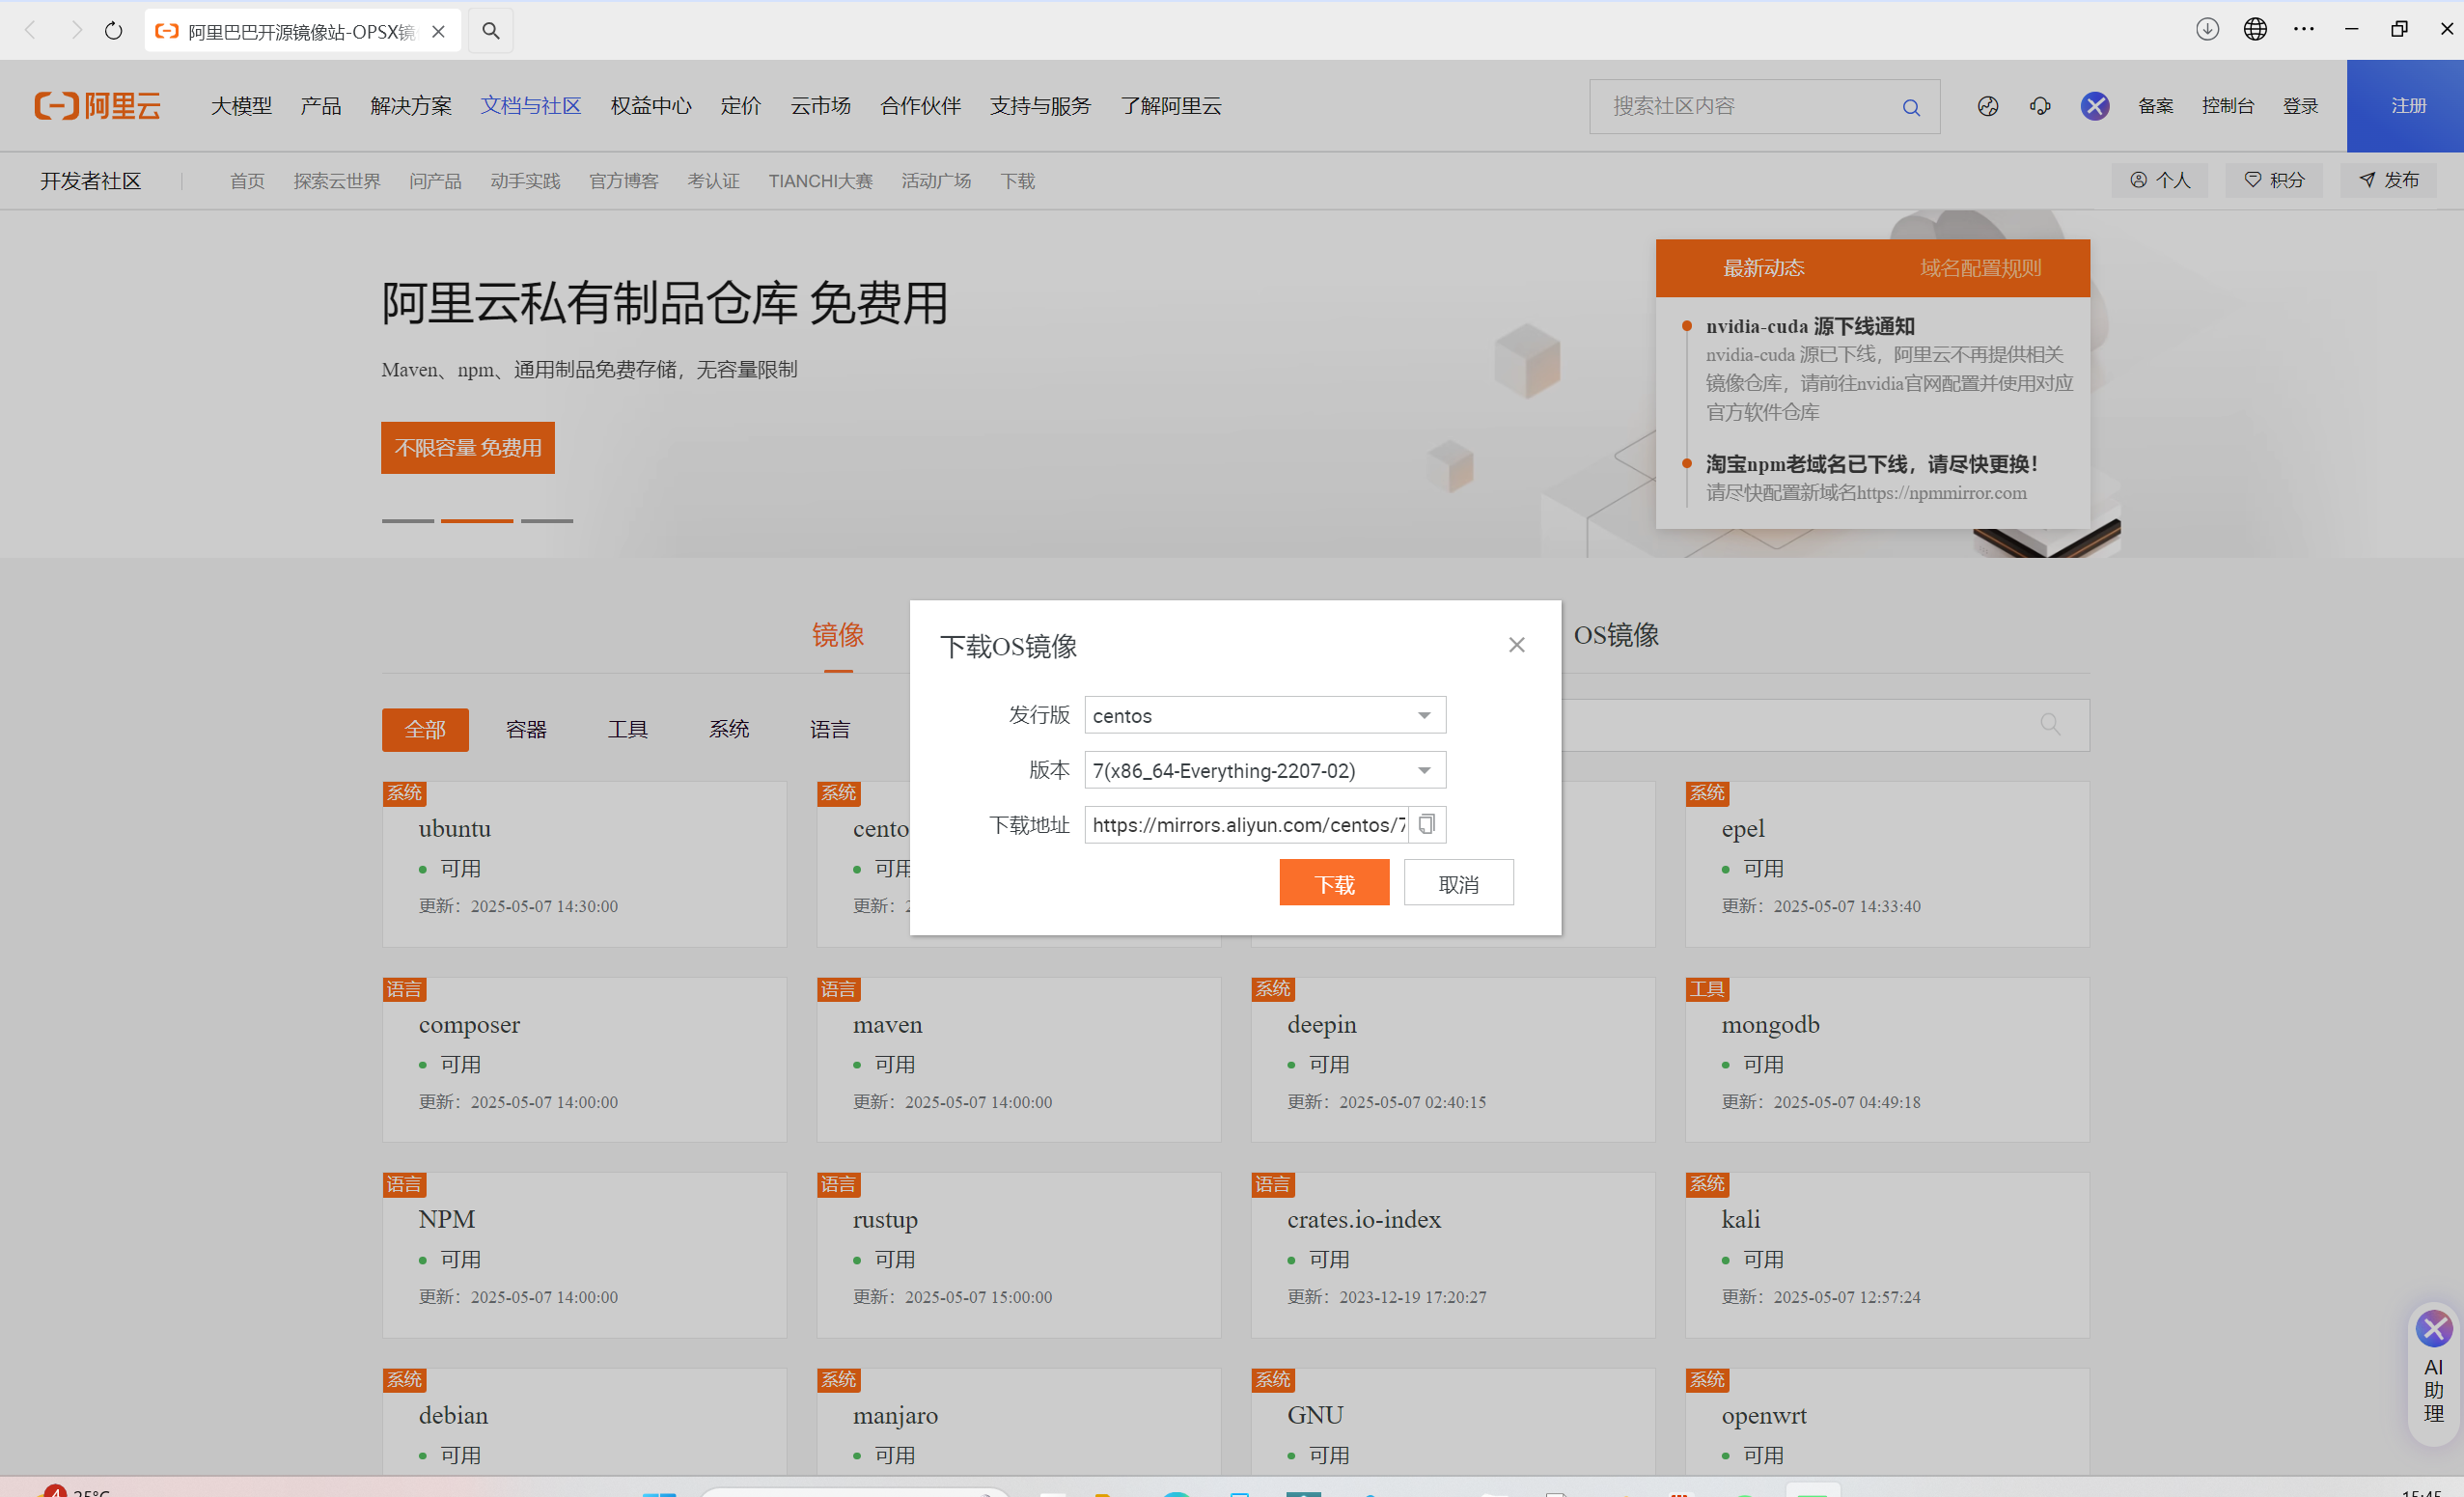2464x1497 pixels.
Task: Open 文档与社区 in top navigation
Action: click(530, 106)
